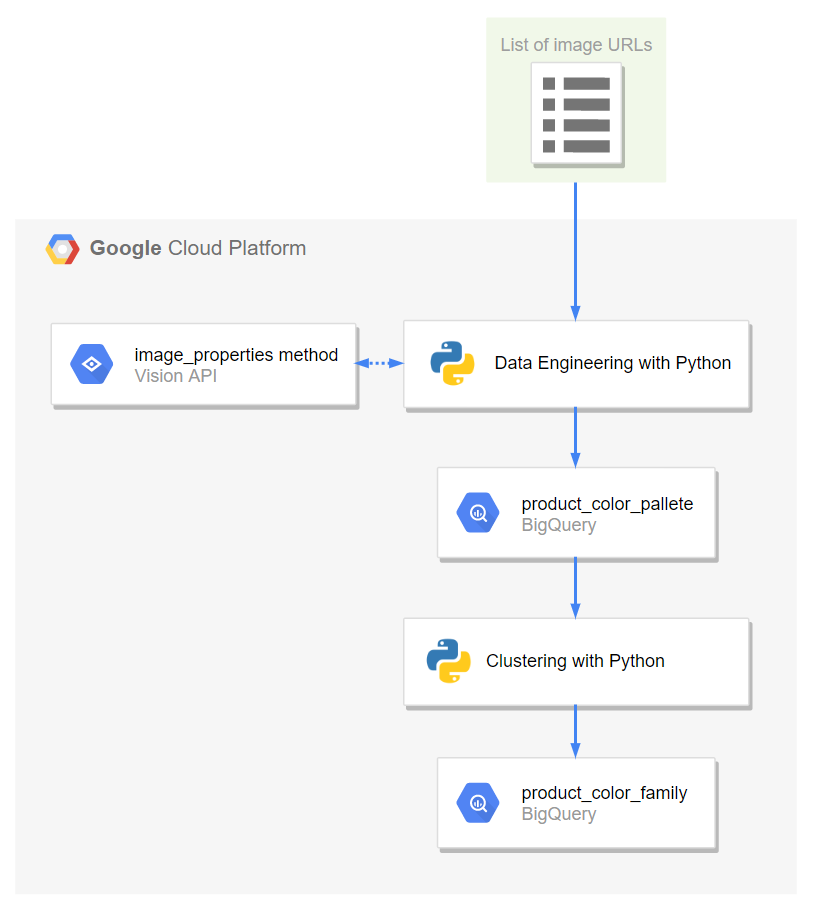Click Python logo in Clustering box
Image resolution: width=816 pixels, height=909 pixels.
point(449,661)
